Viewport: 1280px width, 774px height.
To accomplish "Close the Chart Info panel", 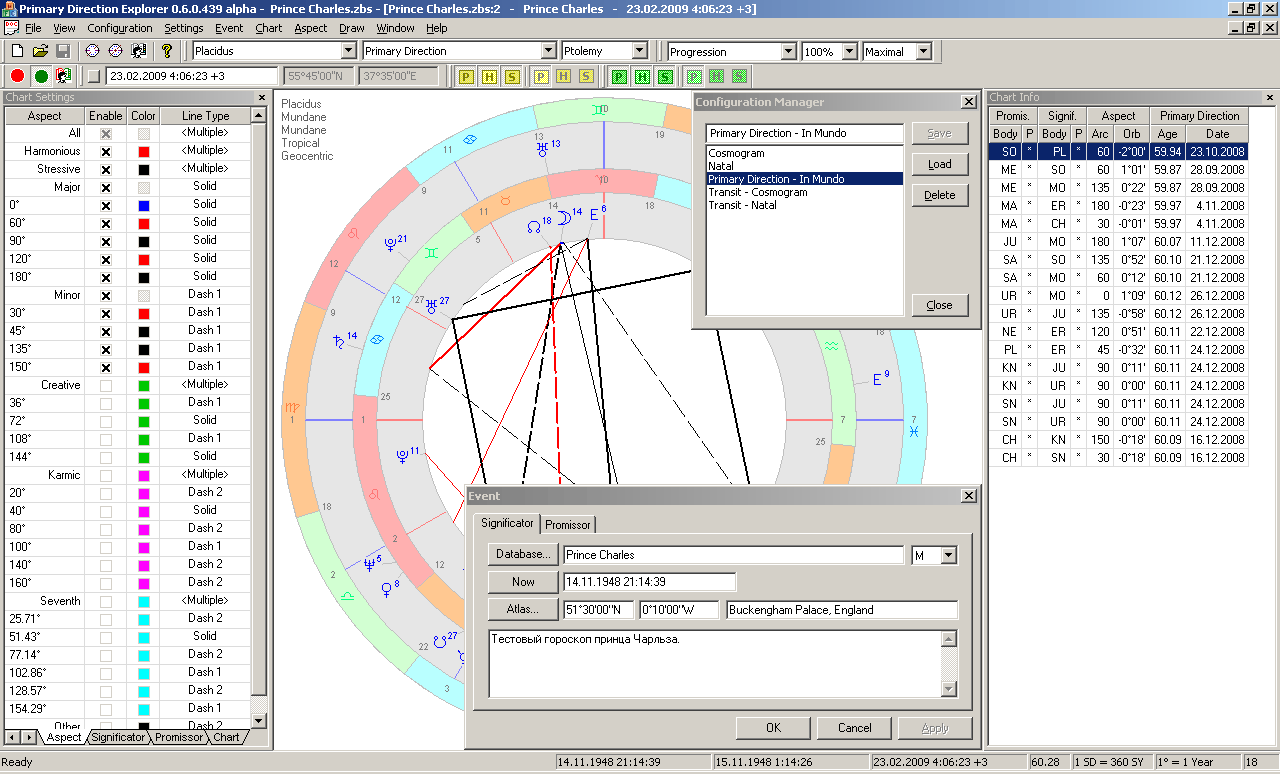I will [1270, 98].
